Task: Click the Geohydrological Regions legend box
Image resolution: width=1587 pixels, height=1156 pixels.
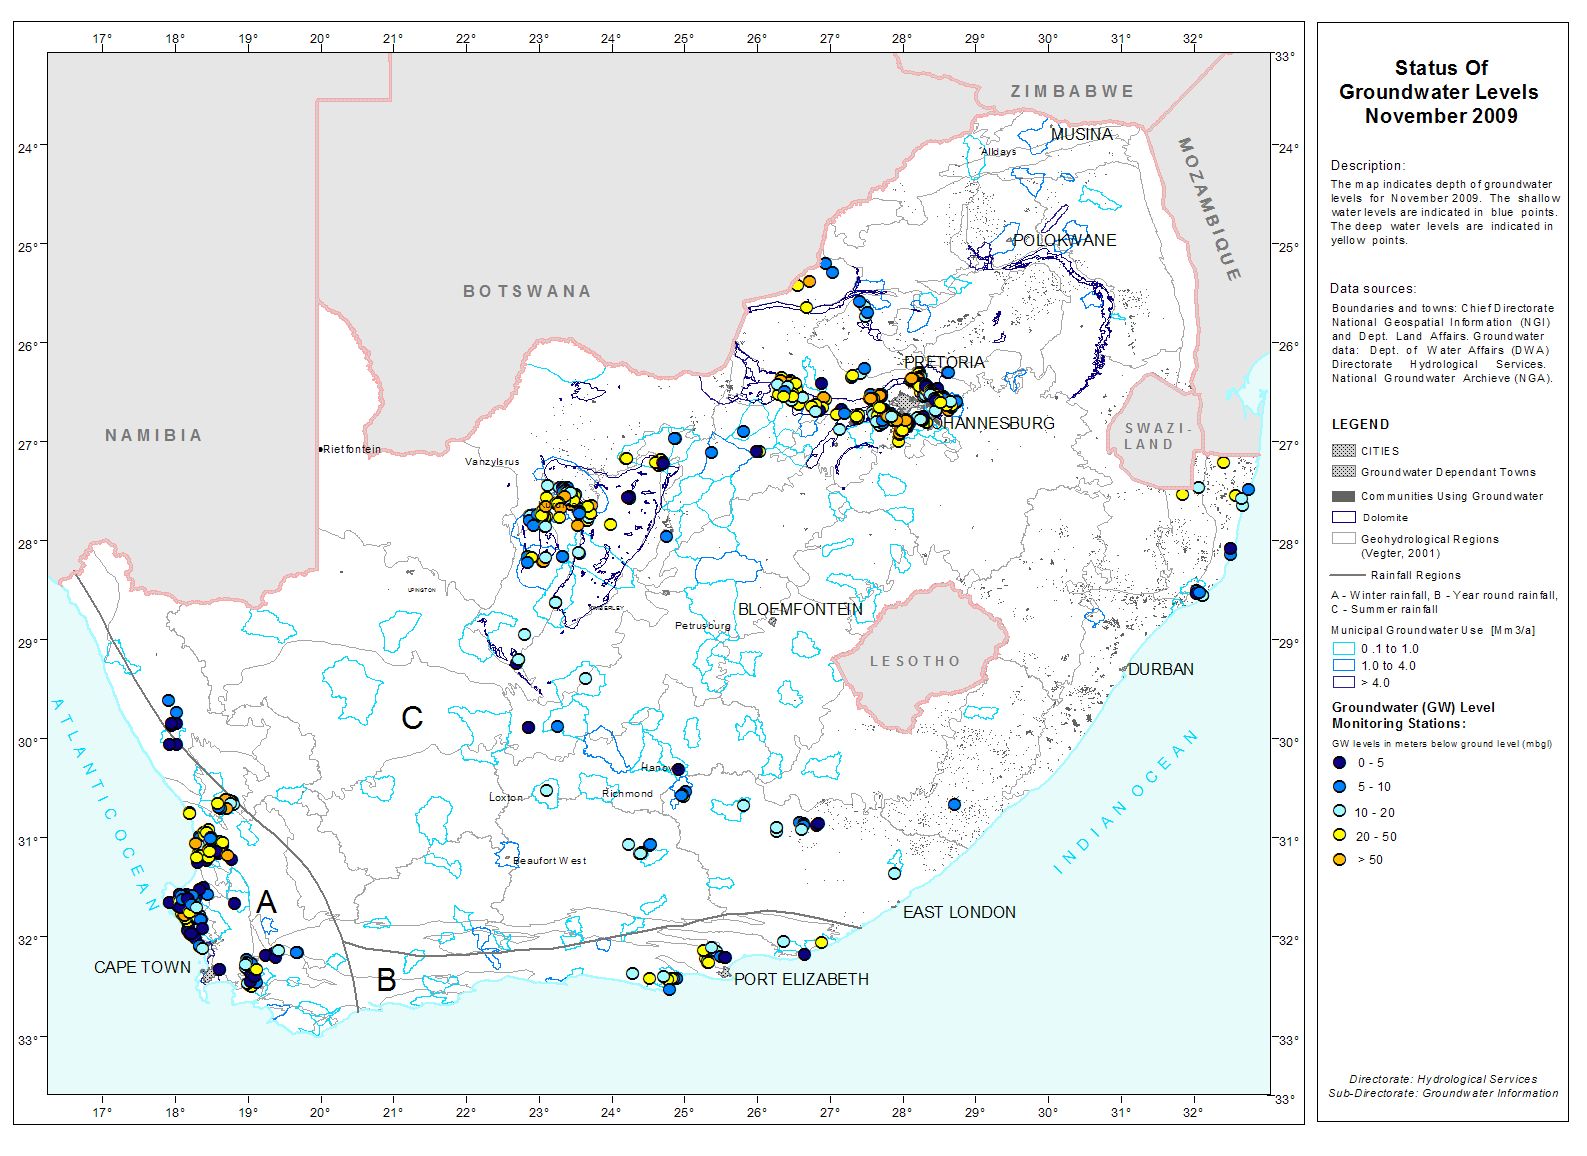Action: click(1343, 539)
